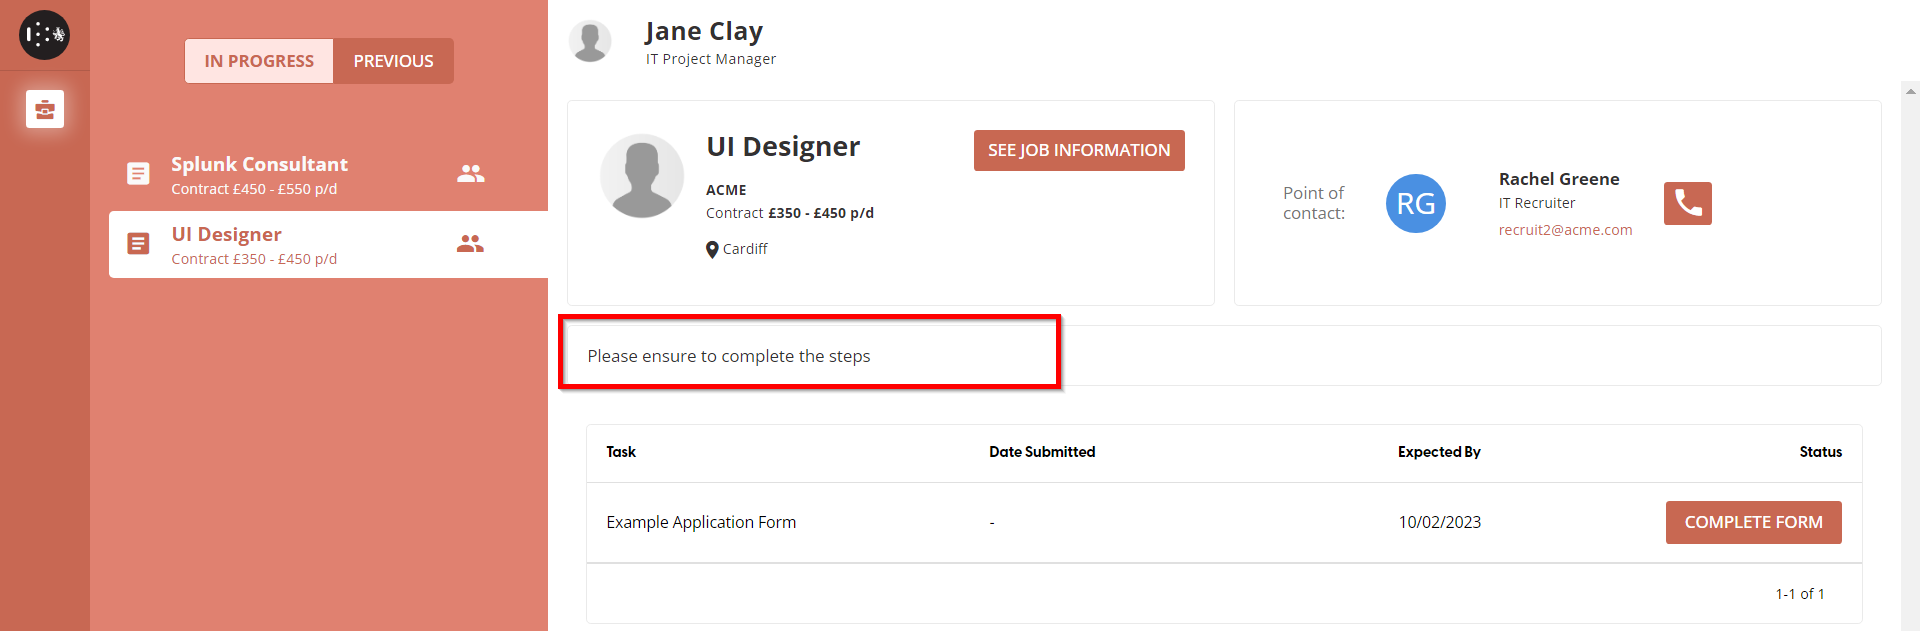Image resolution: width=1920 pixels, height=631 pixels.
Task: Click the document icon beside UI Designer
Action: coord(138,244)
